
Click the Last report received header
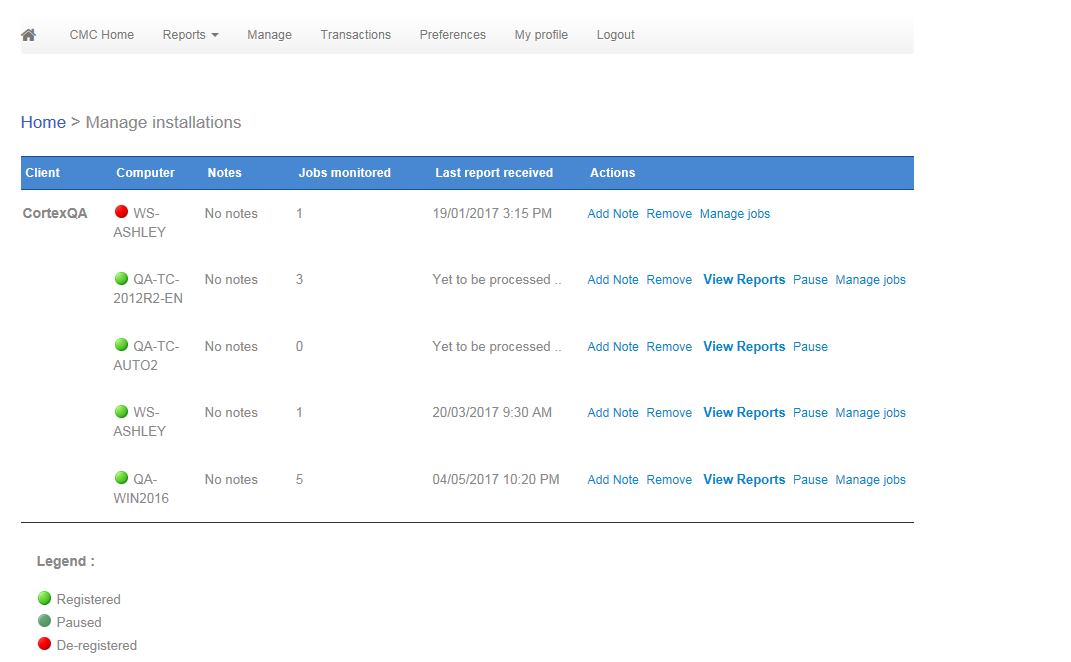[495, 173]
